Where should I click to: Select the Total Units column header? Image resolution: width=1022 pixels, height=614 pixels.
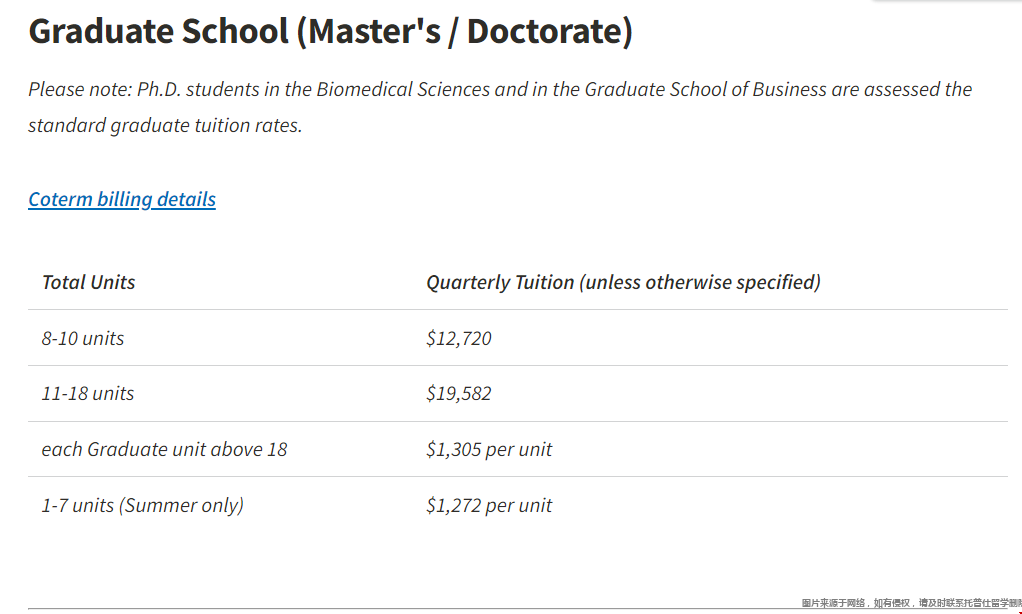(x=89, y=282)
